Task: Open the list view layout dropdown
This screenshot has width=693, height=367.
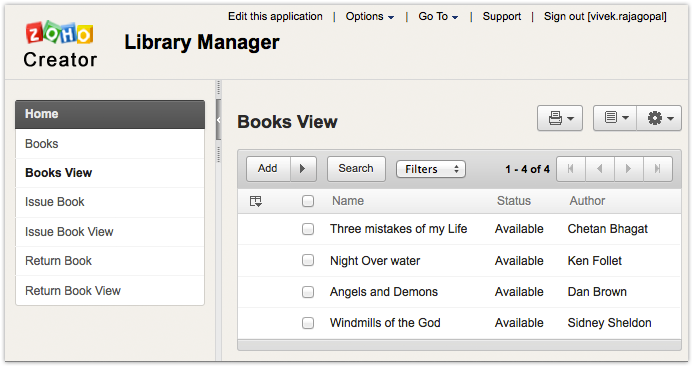Action: click(615, 118)
